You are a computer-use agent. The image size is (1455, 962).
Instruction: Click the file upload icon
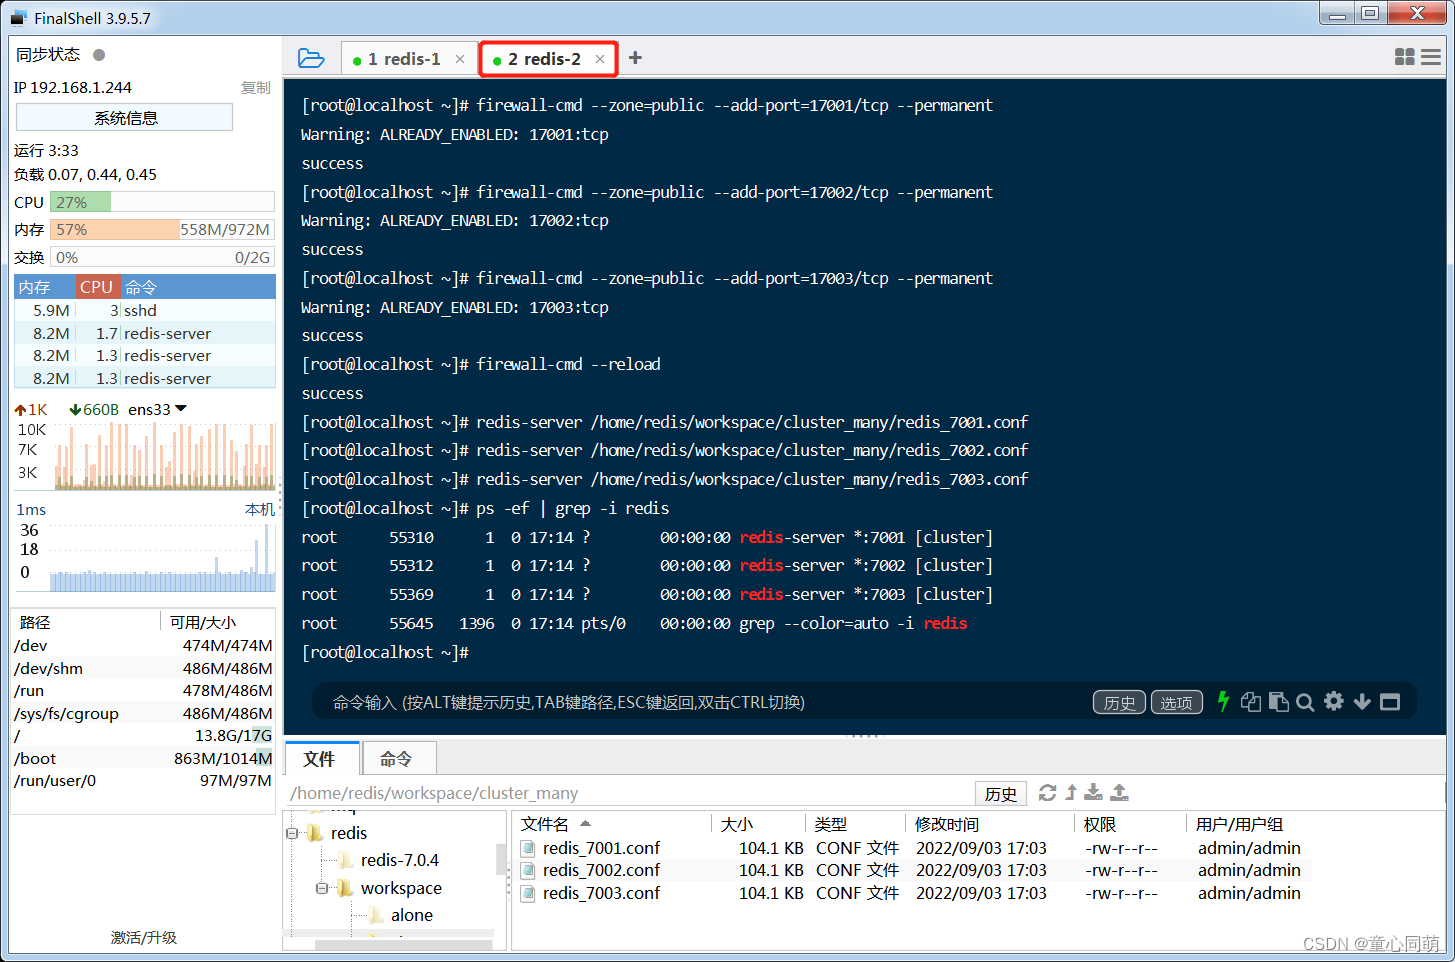(x=1120, y=792)
